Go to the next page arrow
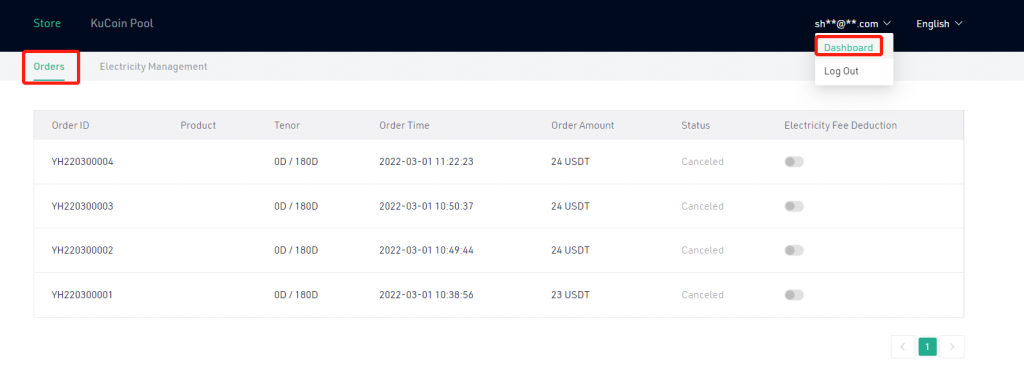This screenshot has height=370, width=1024. click(952, 347)
